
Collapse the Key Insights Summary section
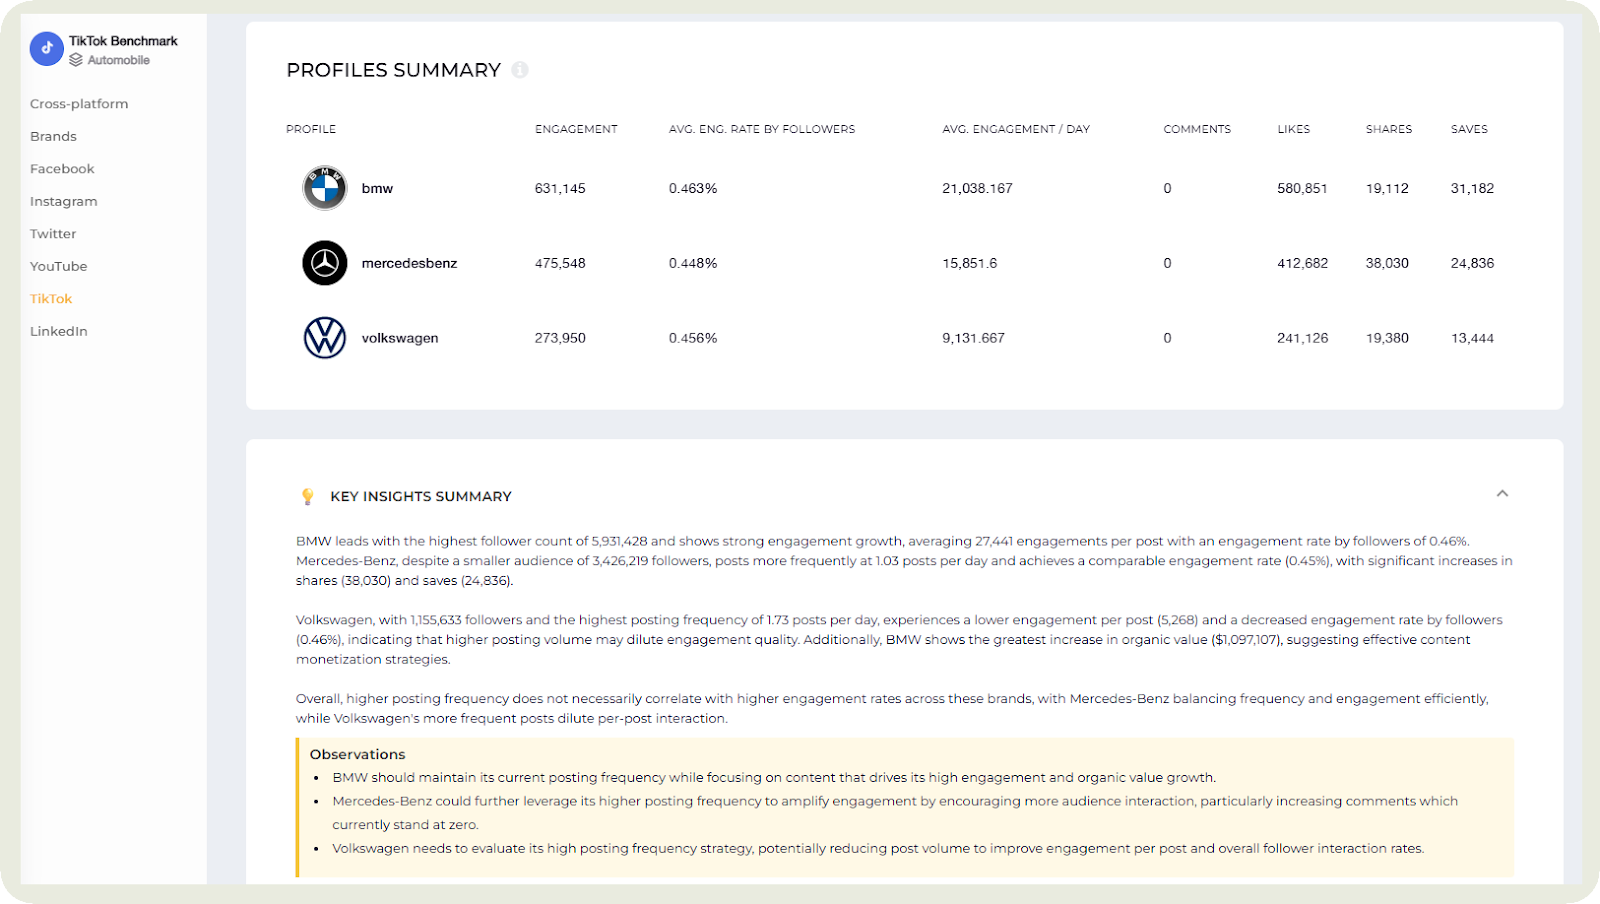[x=1501, y=494]
